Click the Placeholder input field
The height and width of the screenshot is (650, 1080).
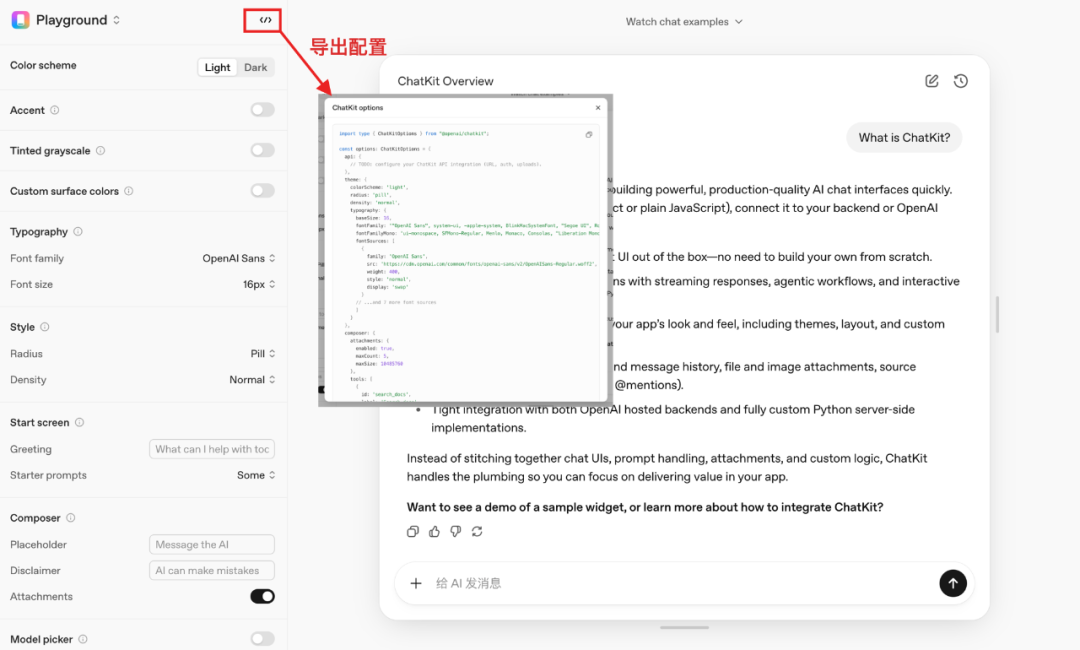tap(212, 545)
